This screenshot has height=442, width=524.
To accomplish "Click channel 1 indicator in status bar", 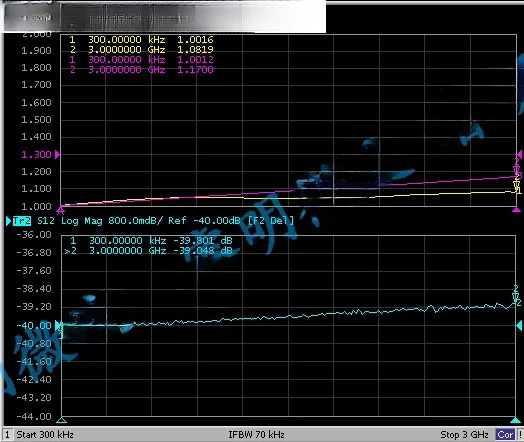I will click(8, 435).
